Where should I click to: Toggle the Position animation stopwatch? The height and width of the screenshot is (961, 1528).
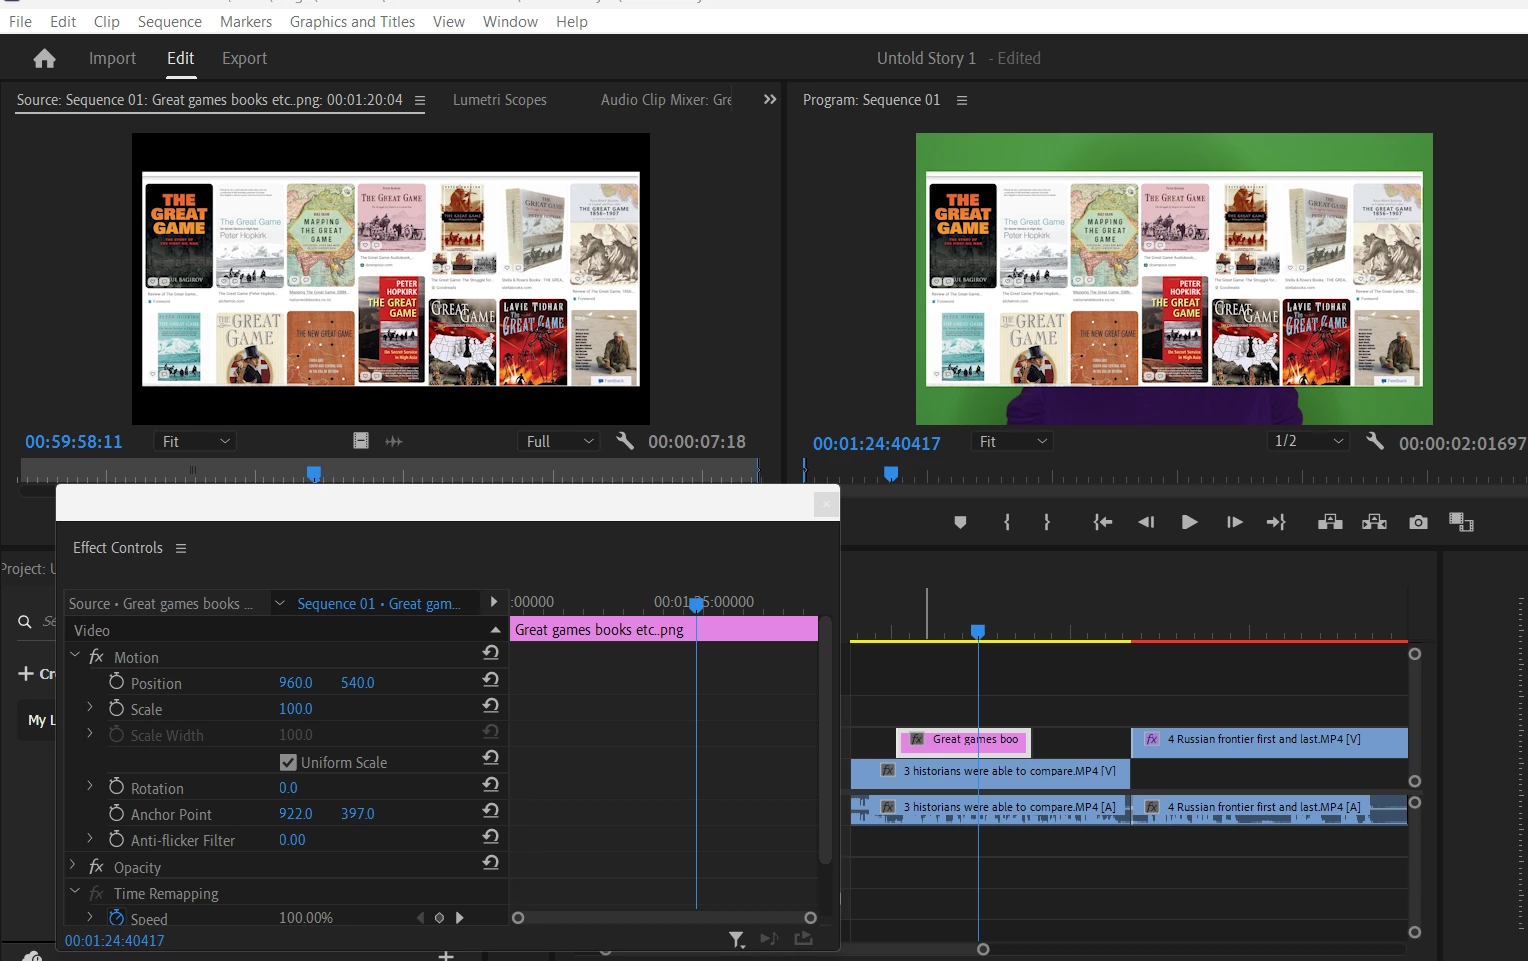click(116, 682)
